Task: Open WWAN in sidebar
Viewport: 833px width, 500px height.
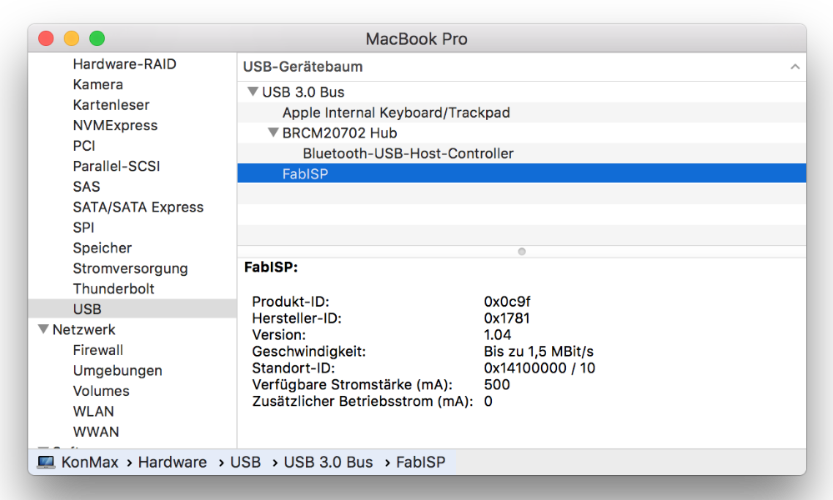Action: 96,432
